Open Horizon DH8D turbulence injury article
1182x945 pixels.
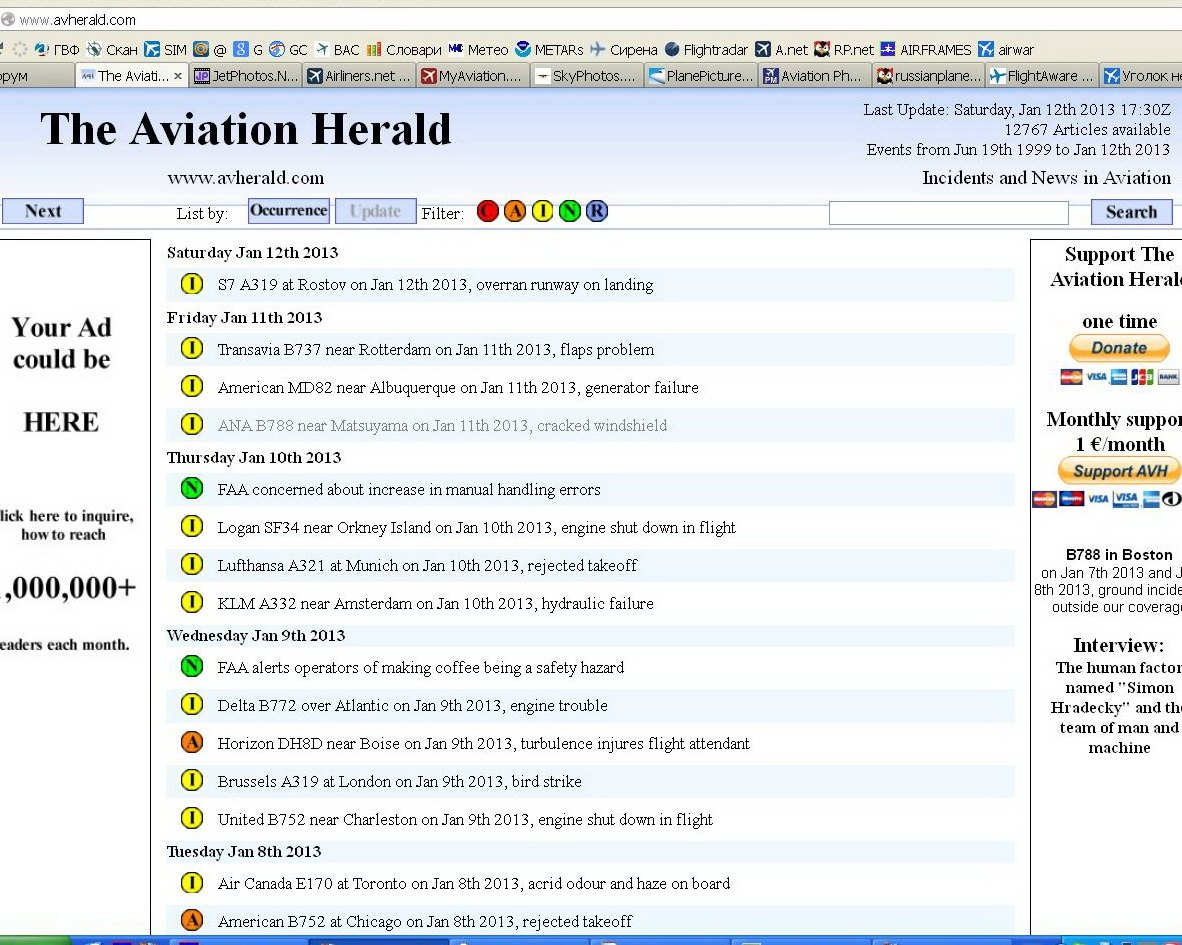coord(484,743)
